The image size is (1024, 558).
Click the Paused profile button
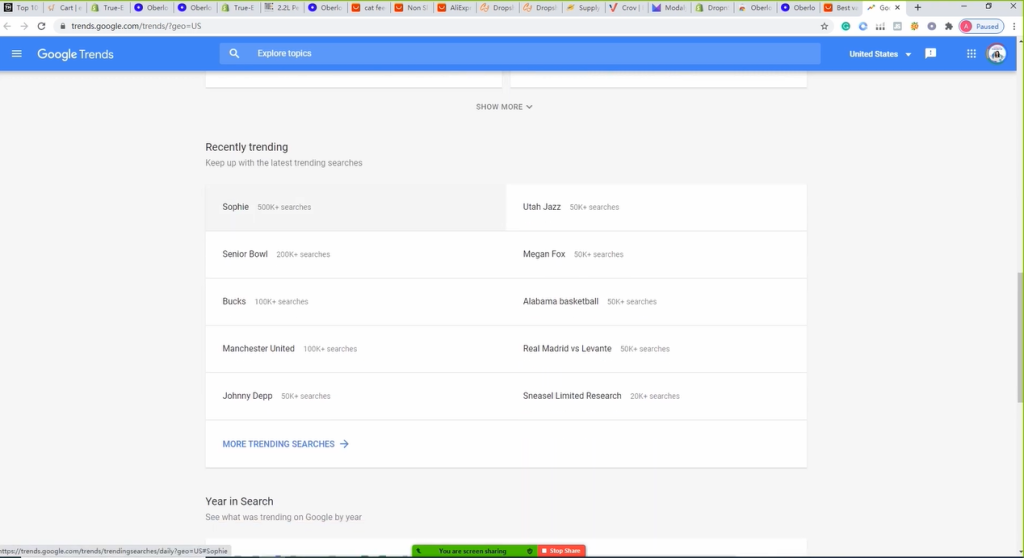981,26
